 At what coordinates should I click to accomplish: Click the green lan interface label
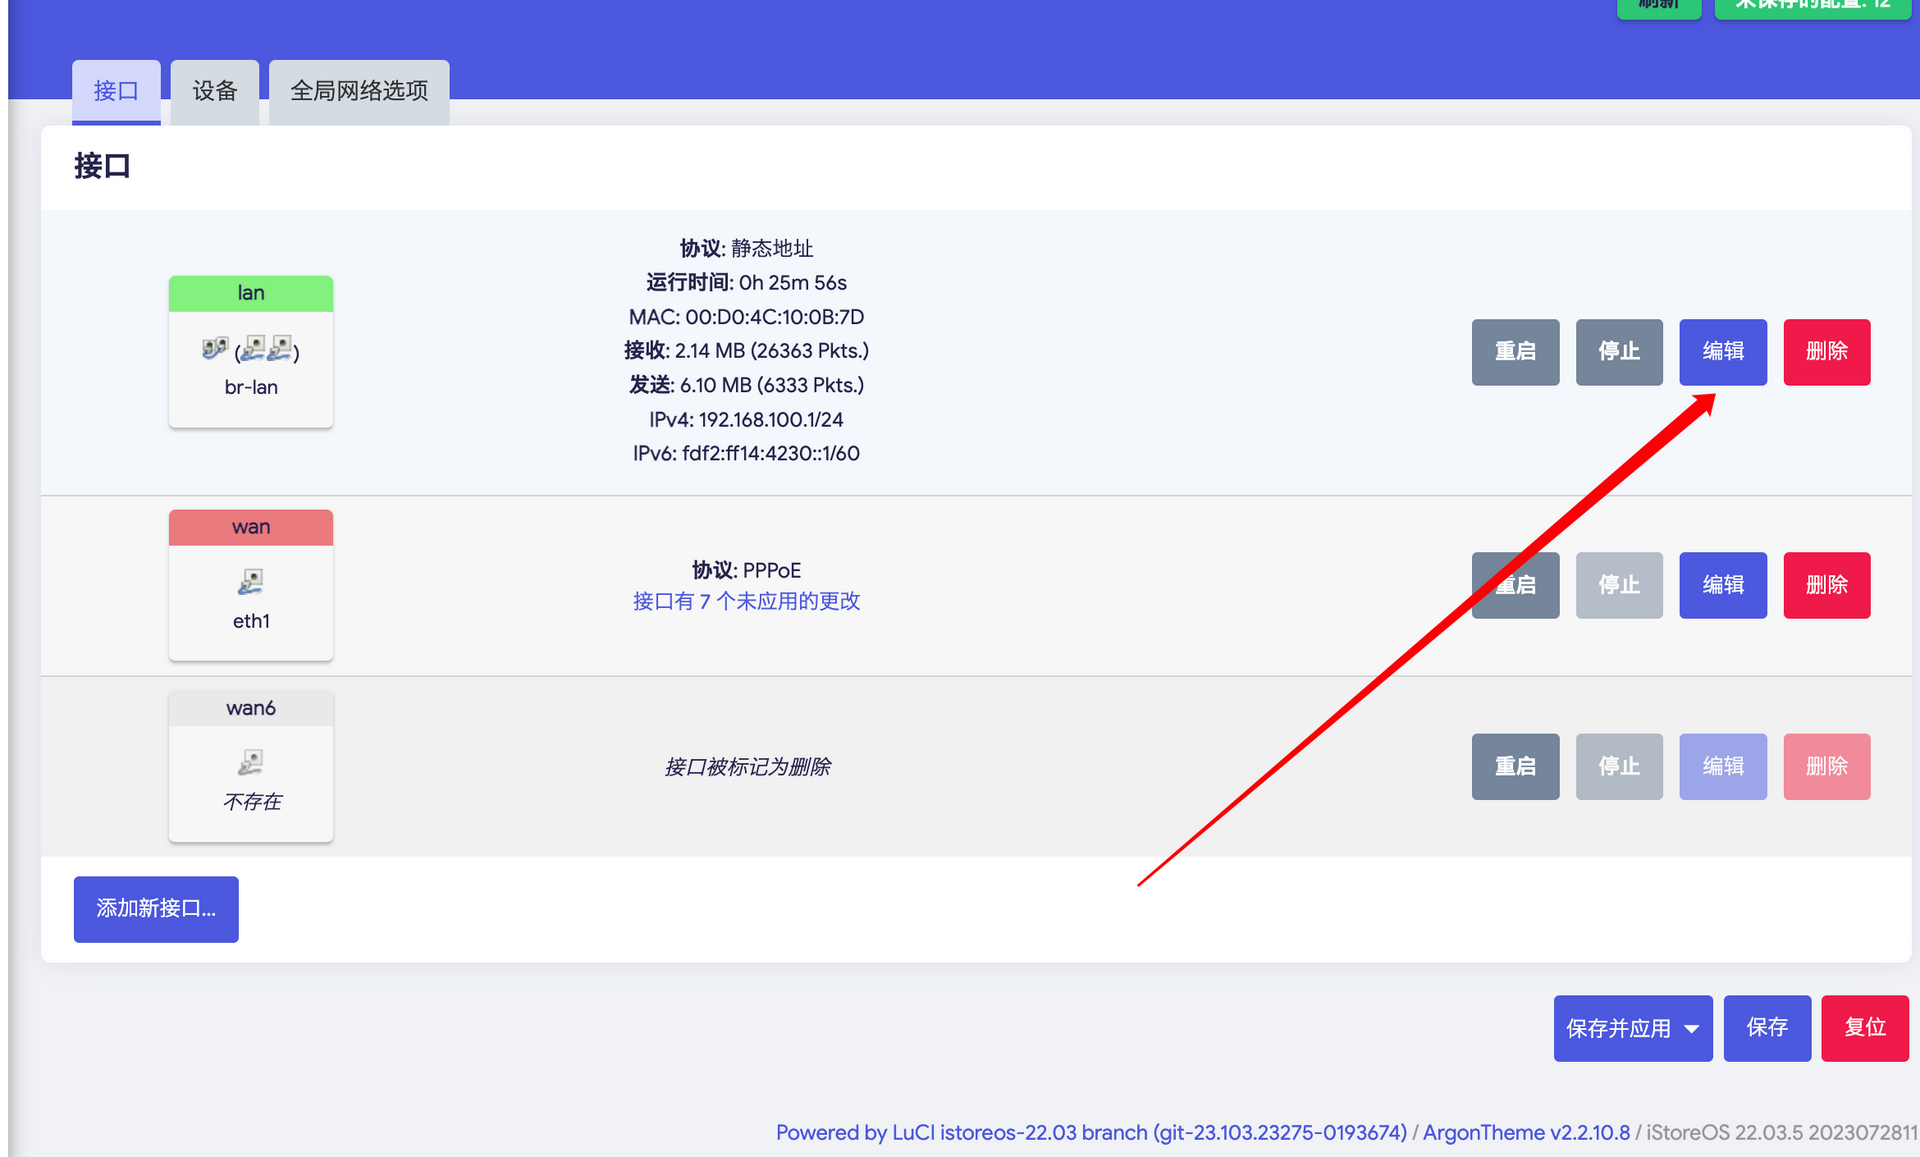[x=251, y=293]
